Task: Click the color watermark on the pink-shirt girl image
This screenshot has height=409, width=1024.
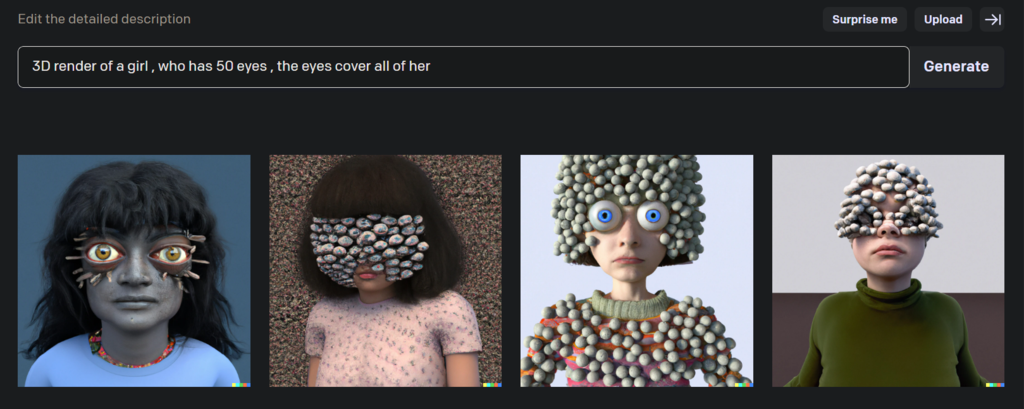Action: pos(492,385)
